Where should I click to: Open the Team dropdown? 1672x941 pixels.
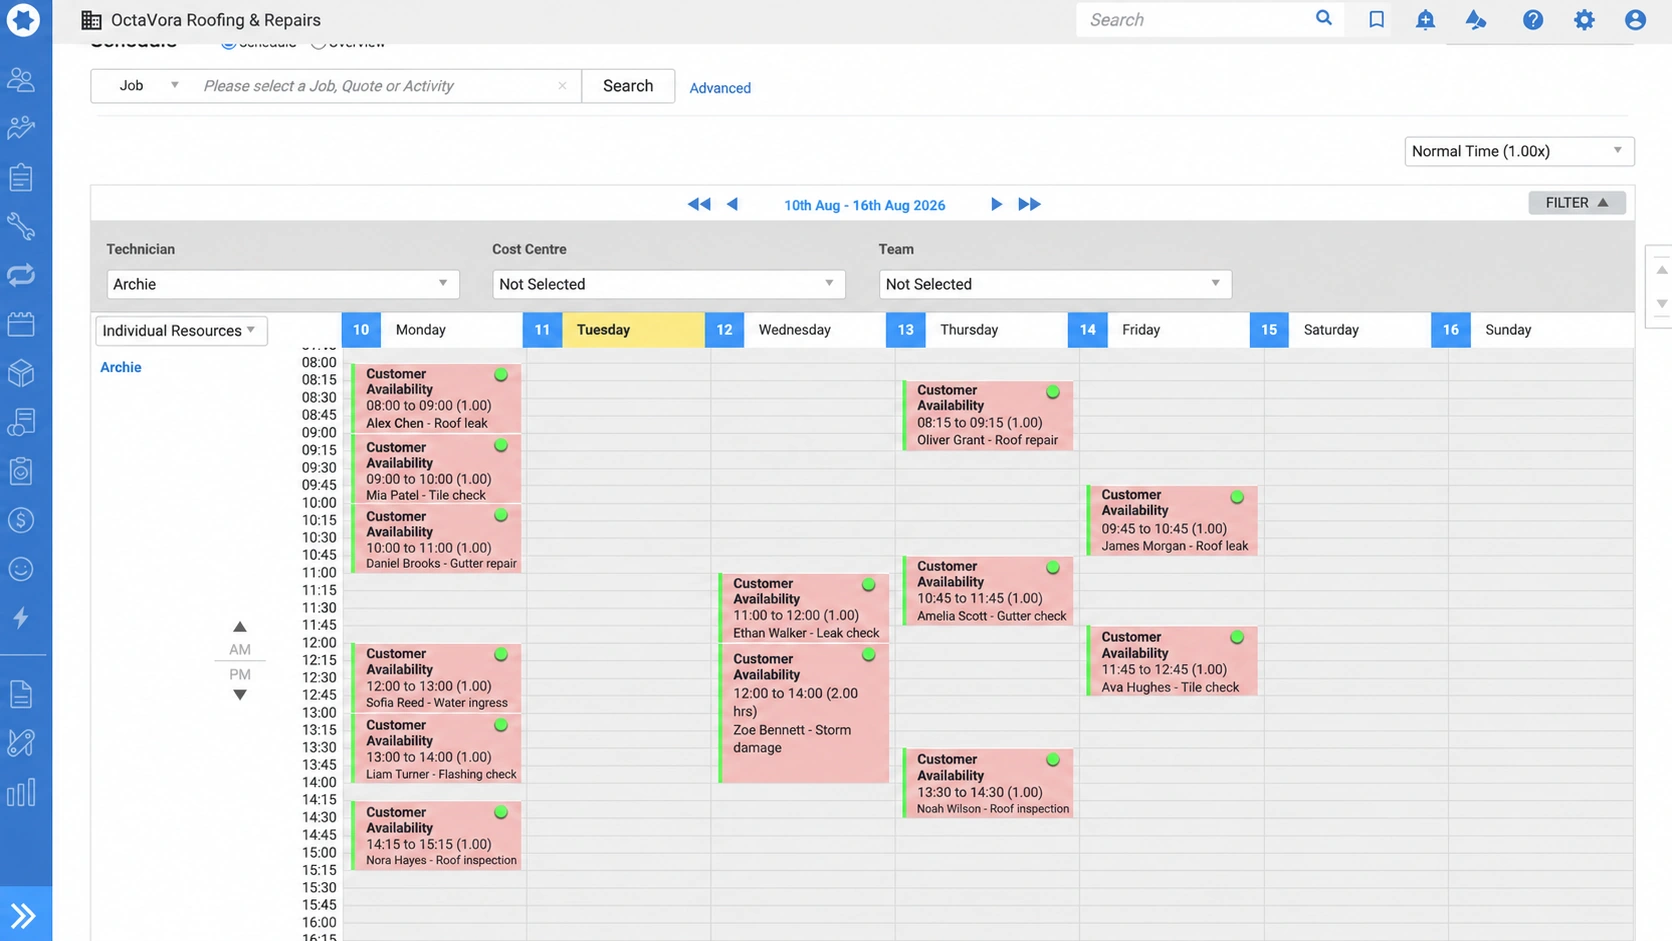[x=1055, y=284]
